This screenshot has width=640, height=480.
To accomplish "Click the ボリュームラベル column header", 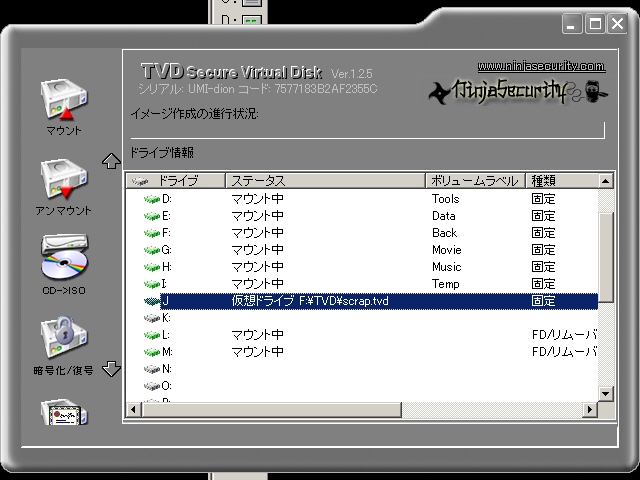I will point(474,181).
